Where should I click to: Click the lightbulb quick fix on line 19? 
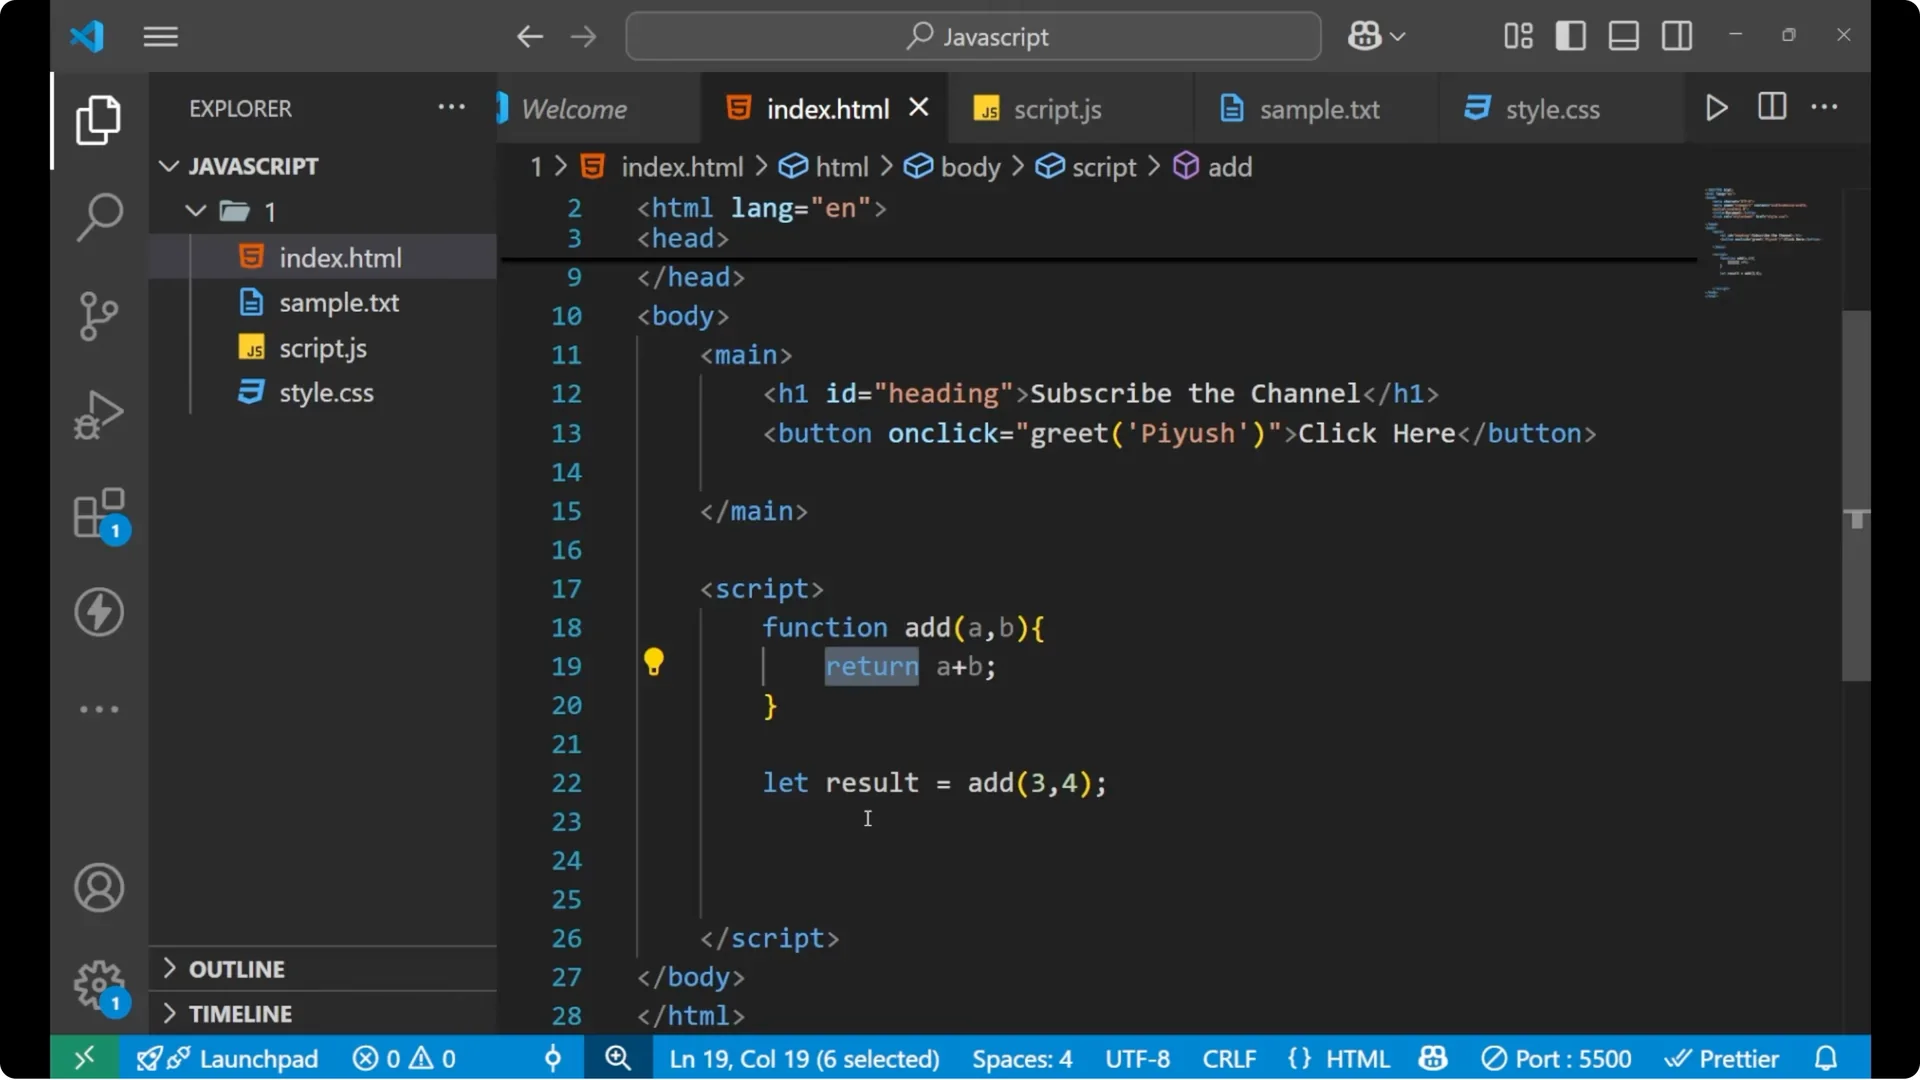[x=654, y=662]
